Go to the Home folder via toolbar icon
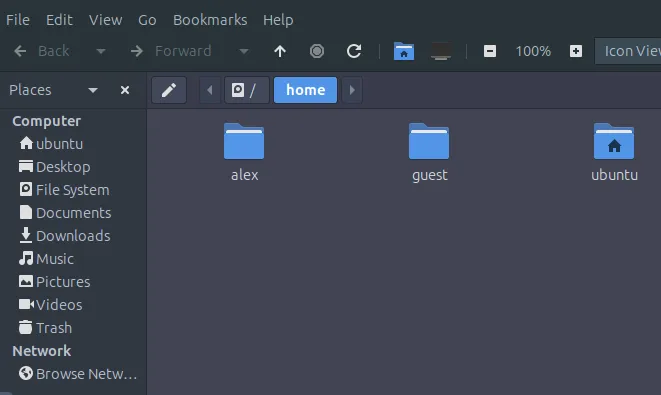The image size is (661, 395). (403, 51)
